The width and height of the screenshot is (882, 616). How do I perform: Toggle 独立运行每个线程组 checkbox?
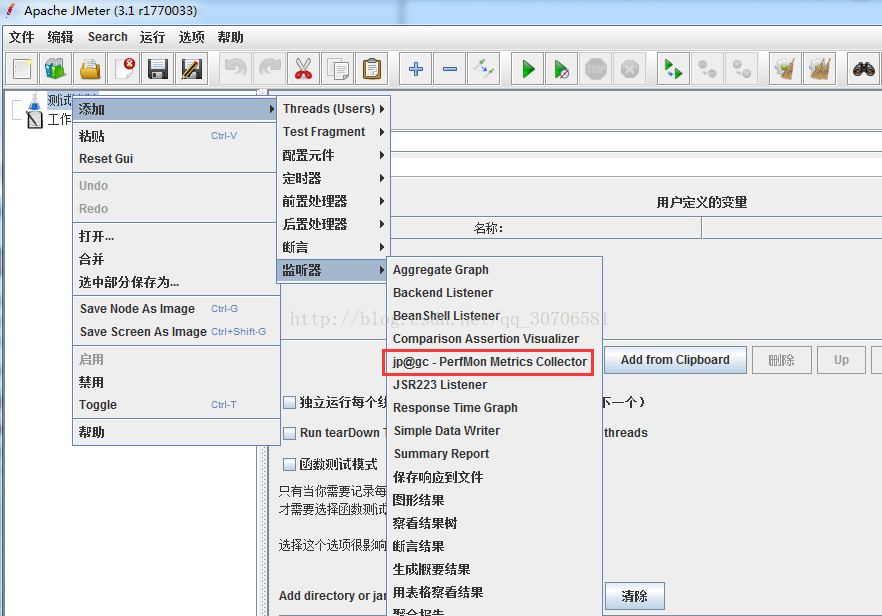pyautogui.click(x=289, y=402)
